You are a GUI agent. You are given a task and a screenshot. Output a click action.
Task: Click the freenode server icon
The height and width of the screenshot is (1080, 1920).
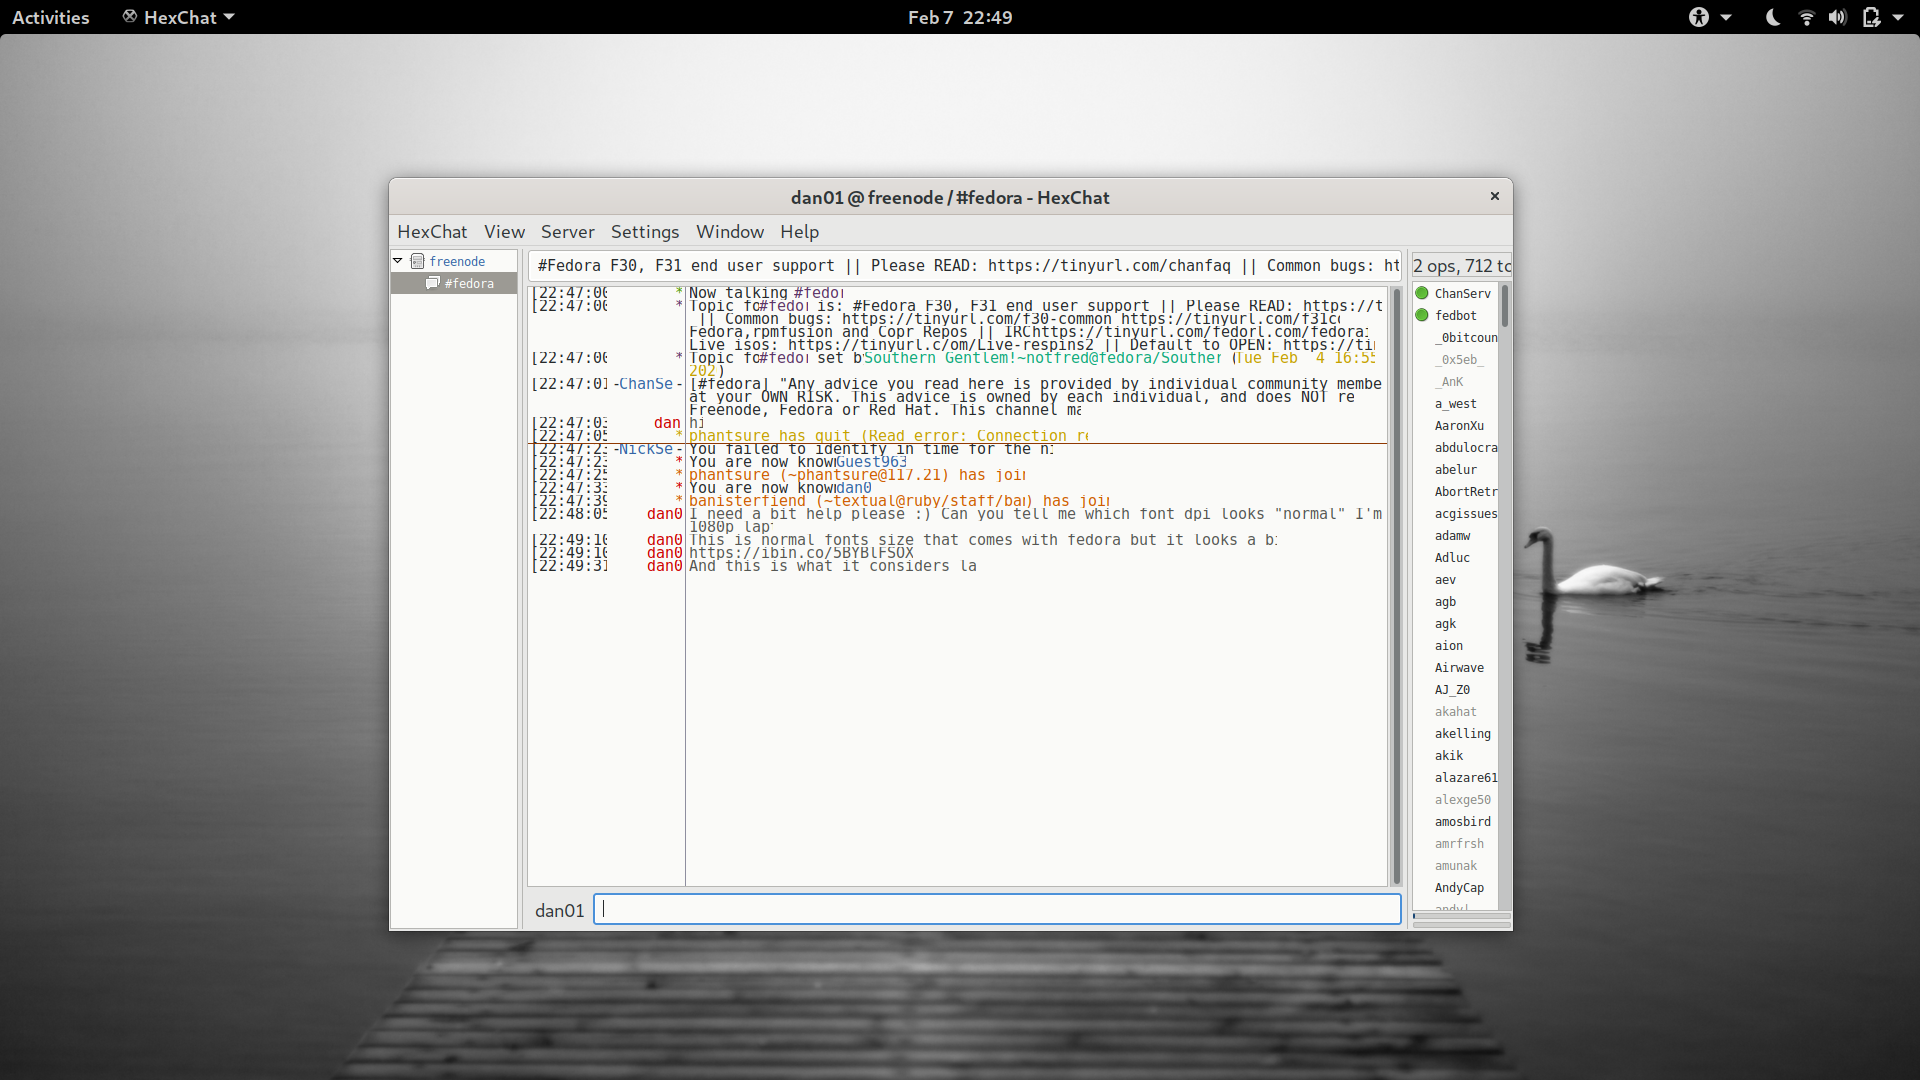[418, 262]
